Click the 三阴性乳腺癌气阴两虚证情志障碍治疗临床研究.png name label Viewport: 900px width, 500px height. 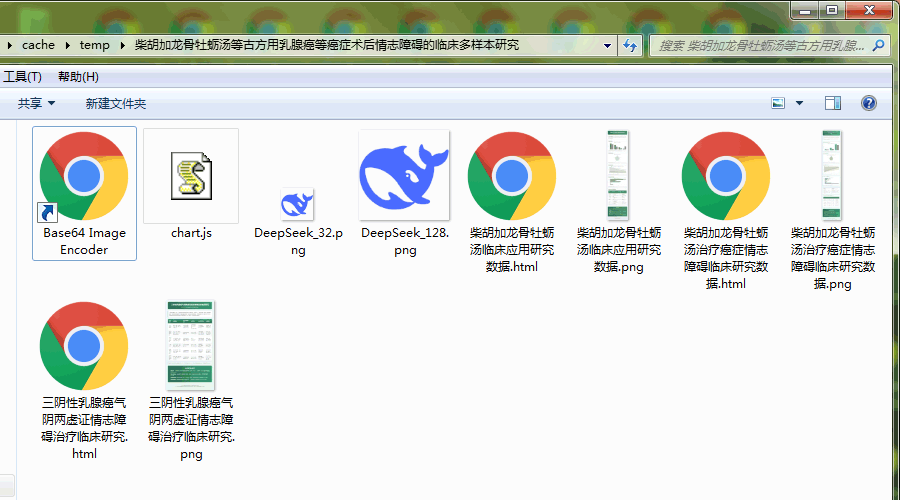(x=191, y=428)
